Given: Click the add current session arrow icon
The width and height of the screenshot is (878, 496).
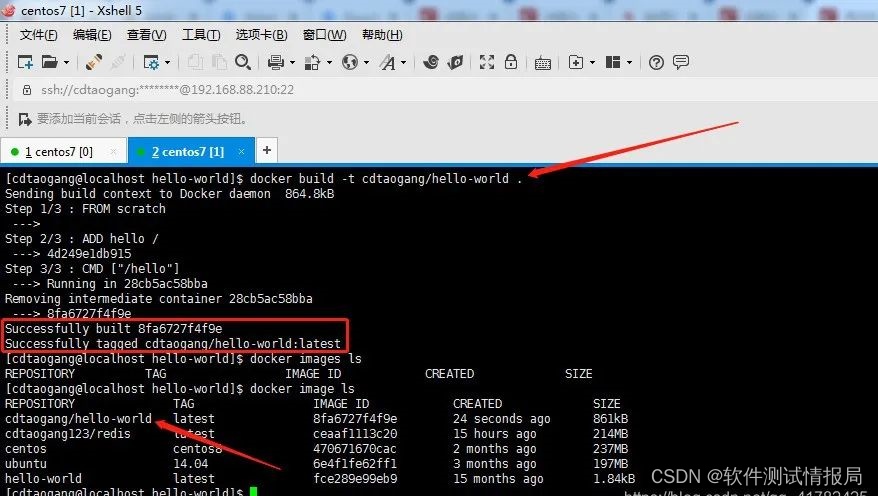Looking at the screenshot, I should pyautogui.click(x=25, y=119).
